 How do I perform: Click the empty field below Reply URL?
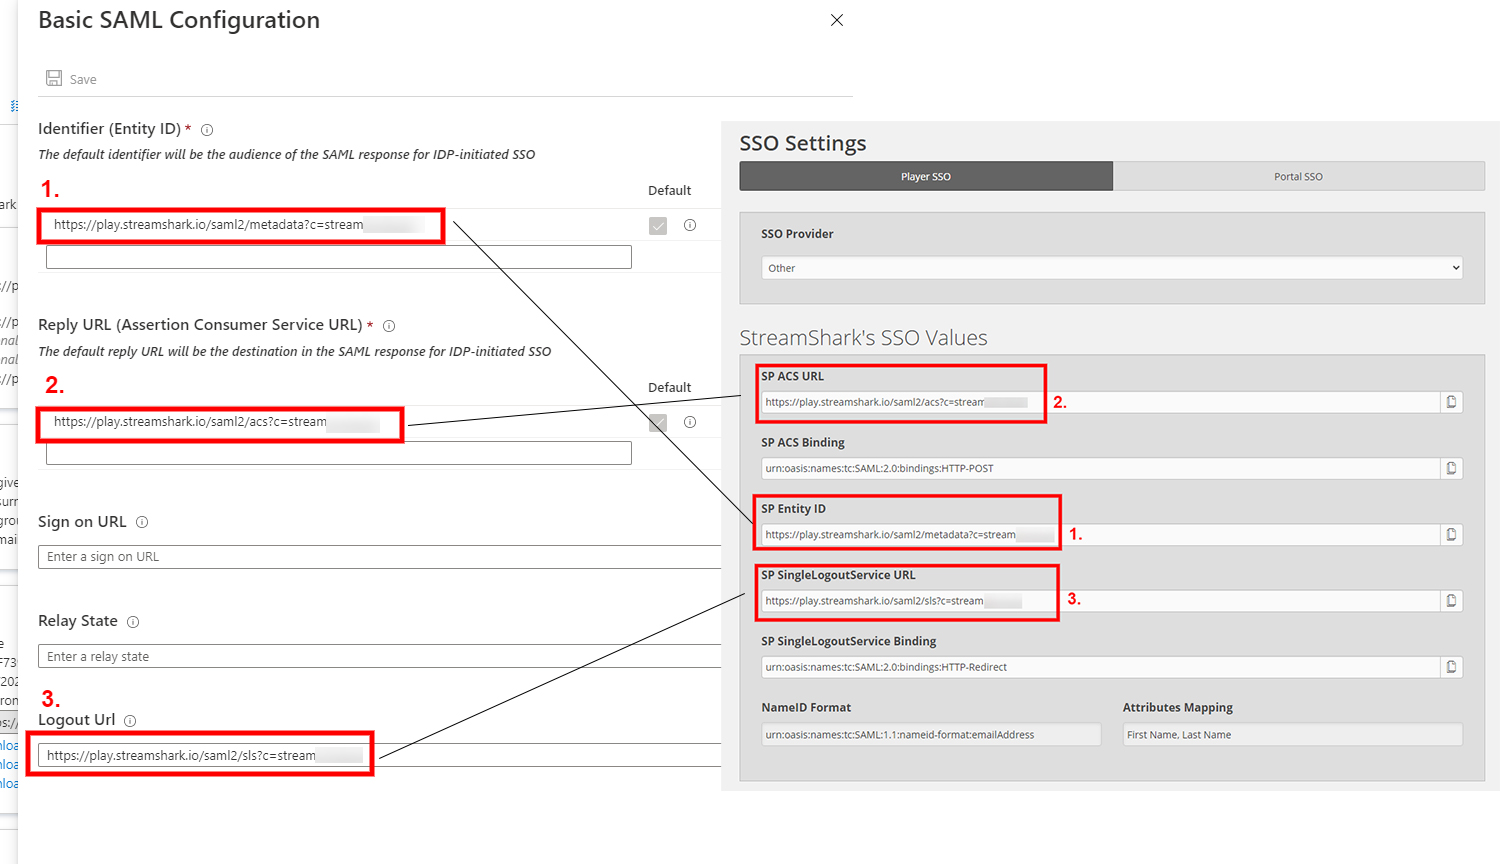pyautogui.click(x=339, y=454)
